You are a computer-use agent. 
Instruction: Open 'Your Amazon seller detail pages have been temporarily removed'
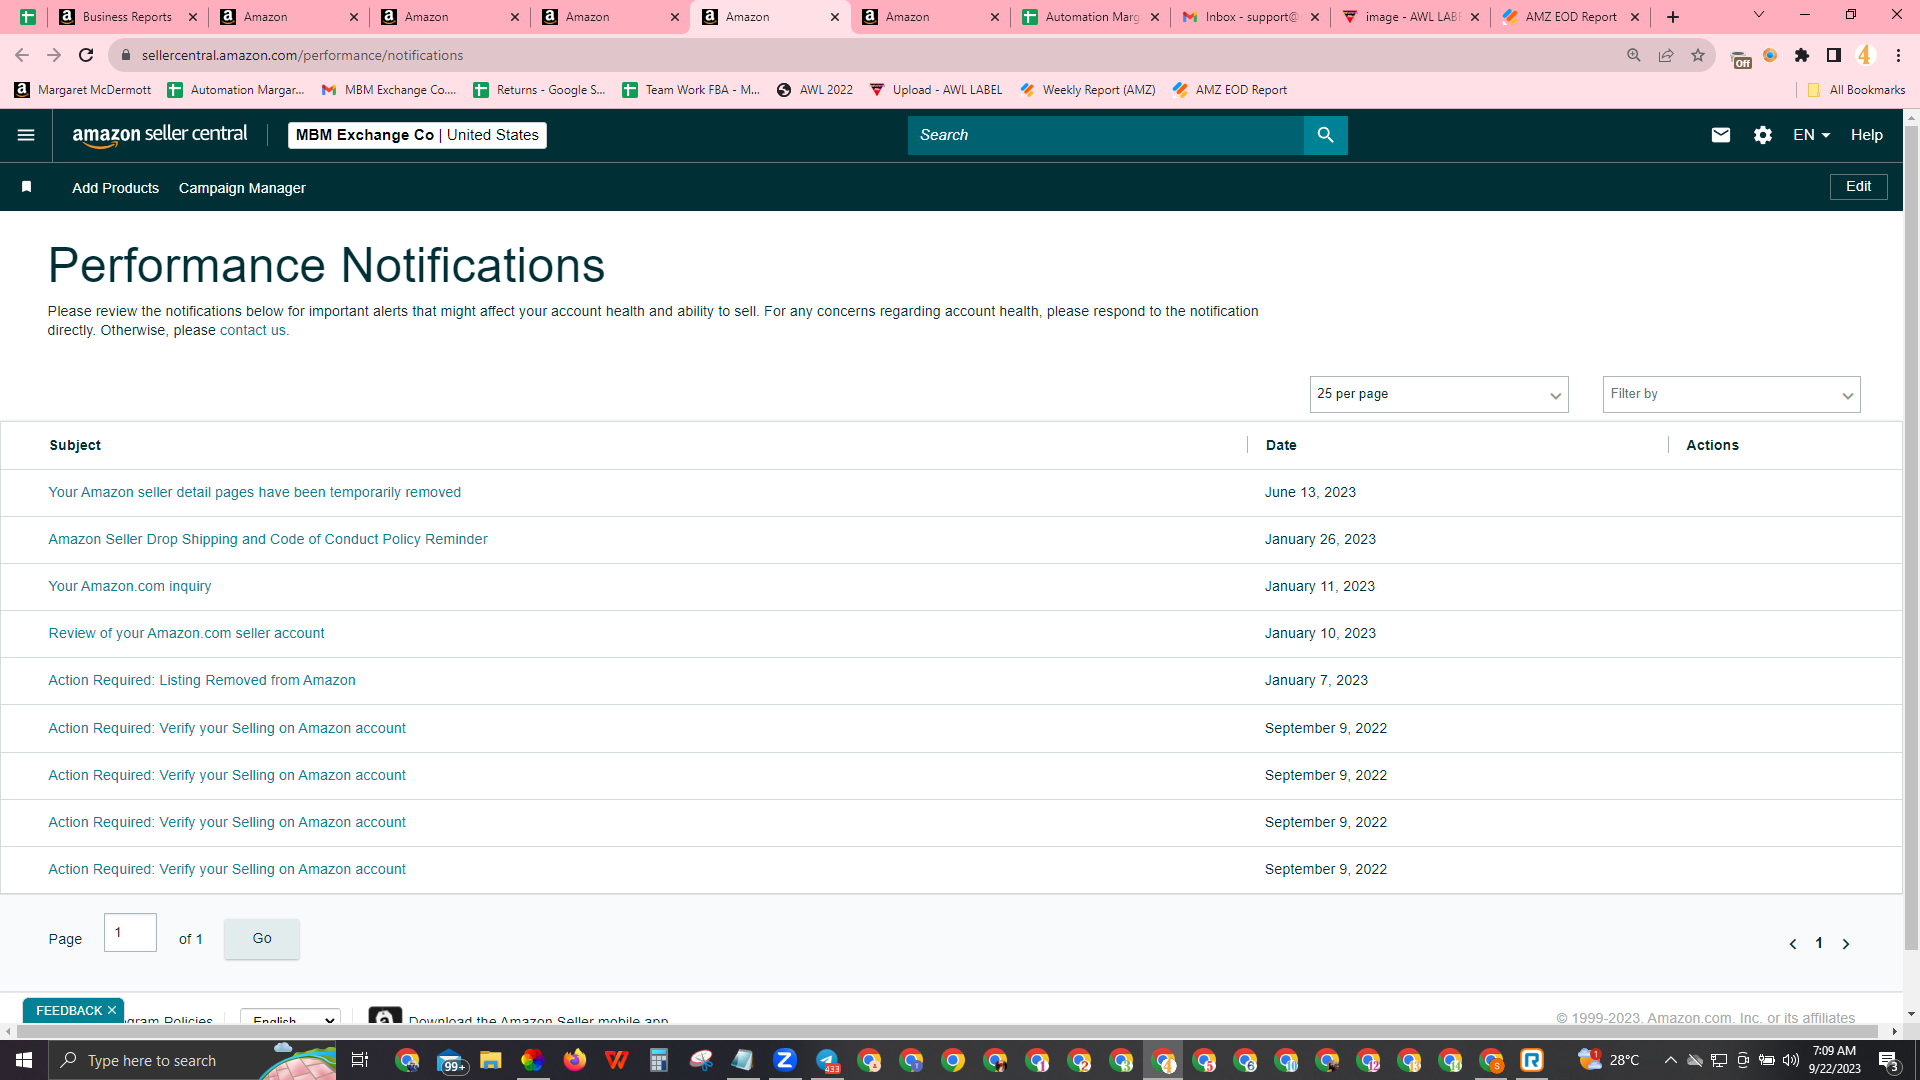click(255, 492)
